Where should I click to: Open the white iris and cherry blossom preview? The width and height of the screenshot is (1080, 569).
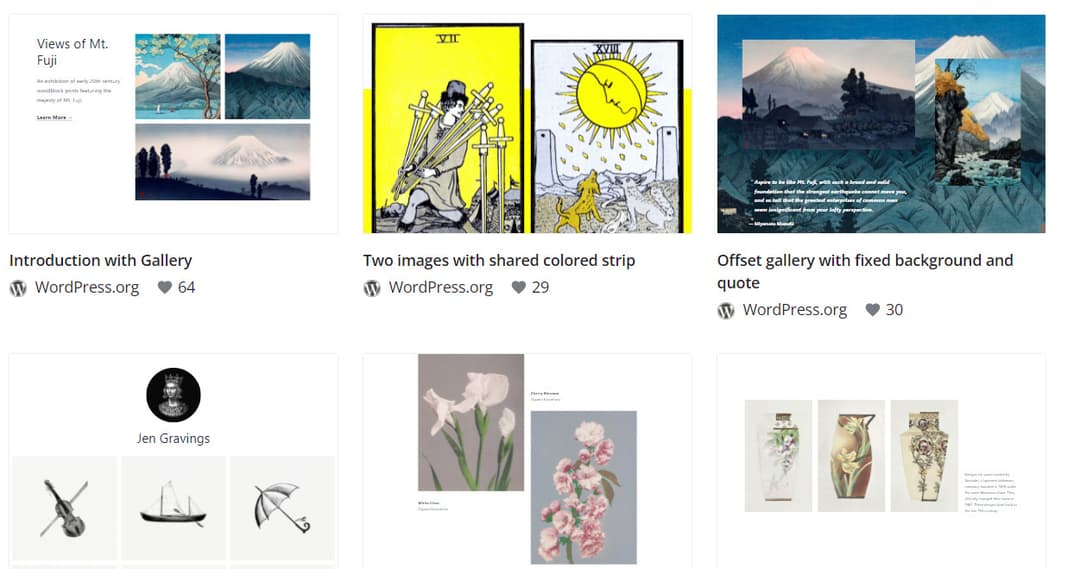528,461
